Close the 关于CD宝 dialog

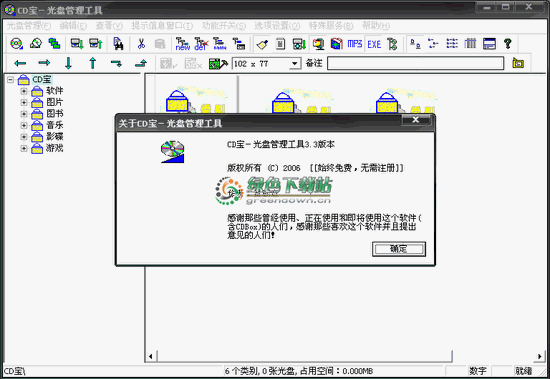(x=416, y=120)
